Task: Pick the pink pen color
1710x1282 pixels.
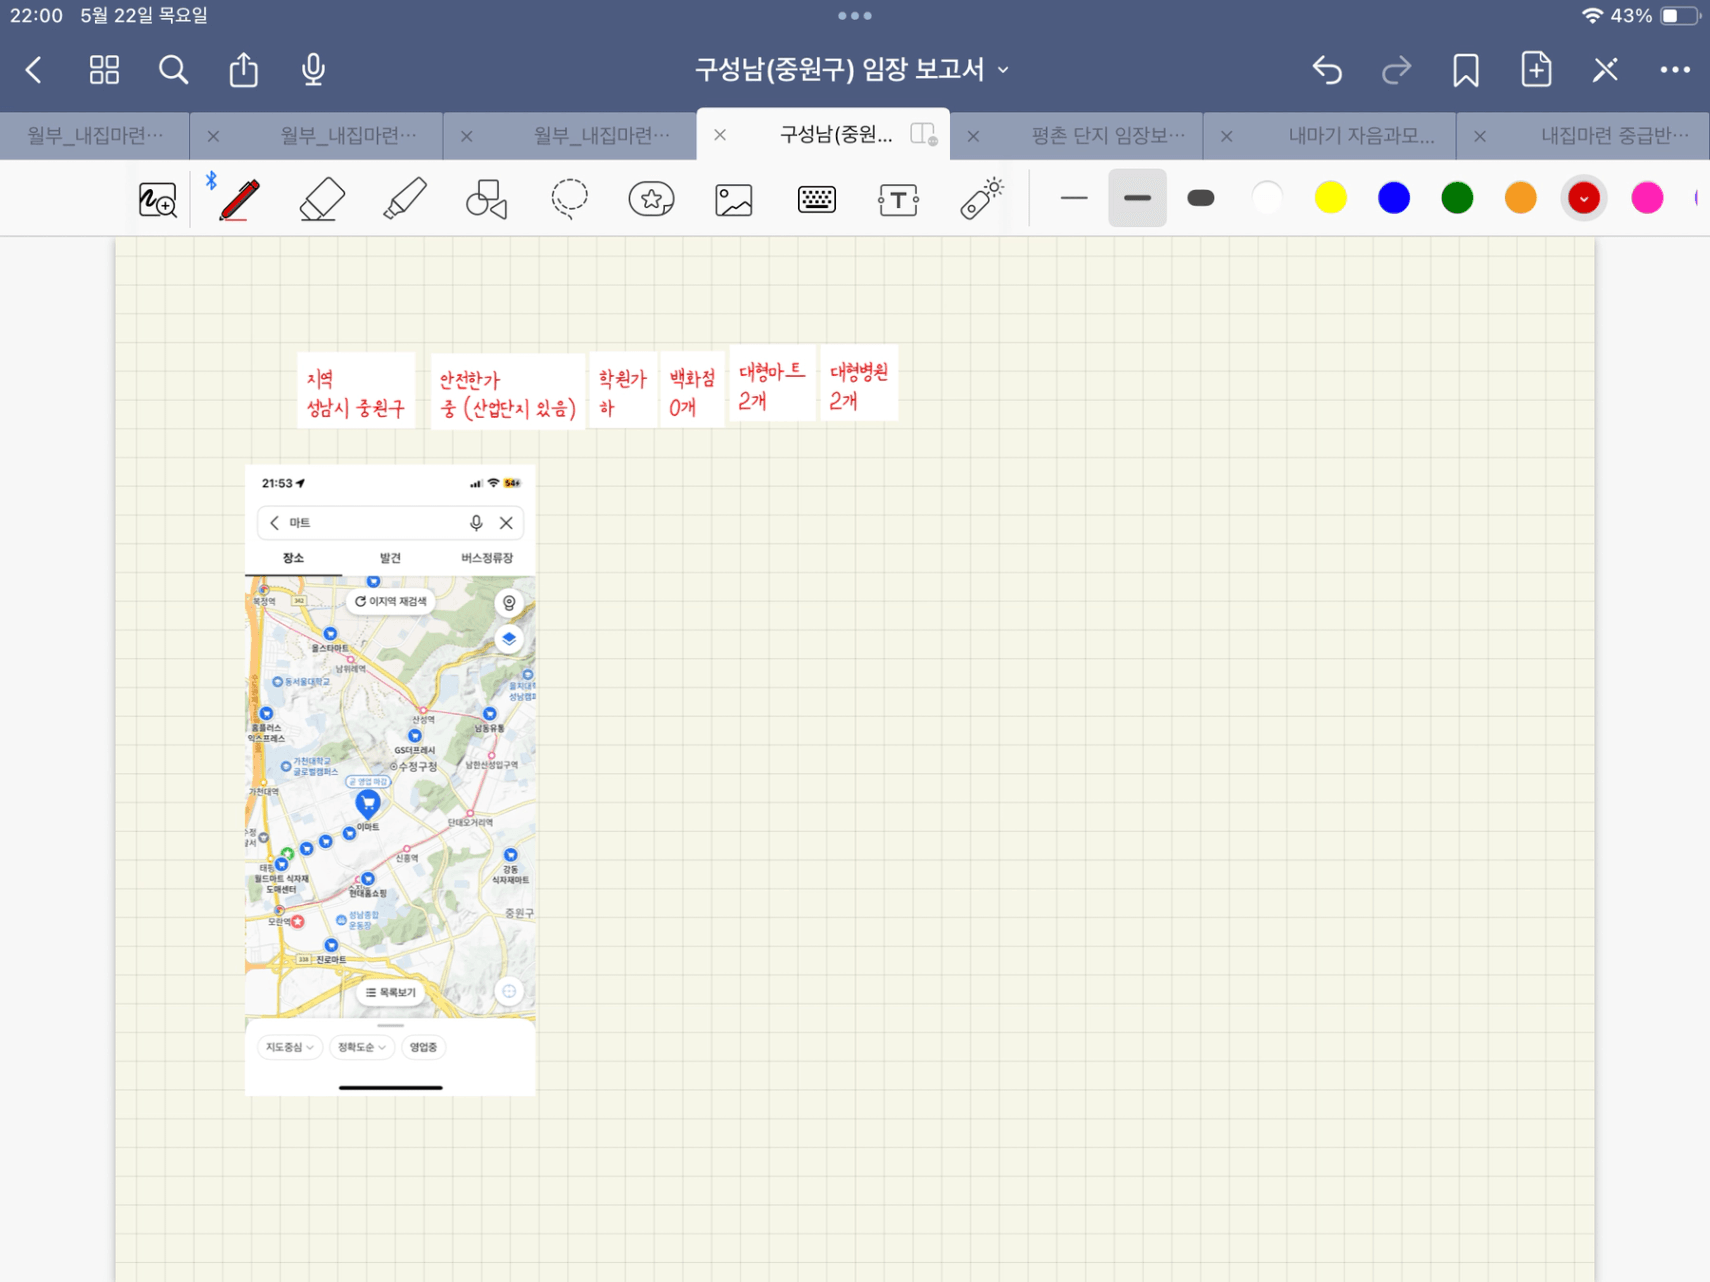Action: coord(1647,198)
